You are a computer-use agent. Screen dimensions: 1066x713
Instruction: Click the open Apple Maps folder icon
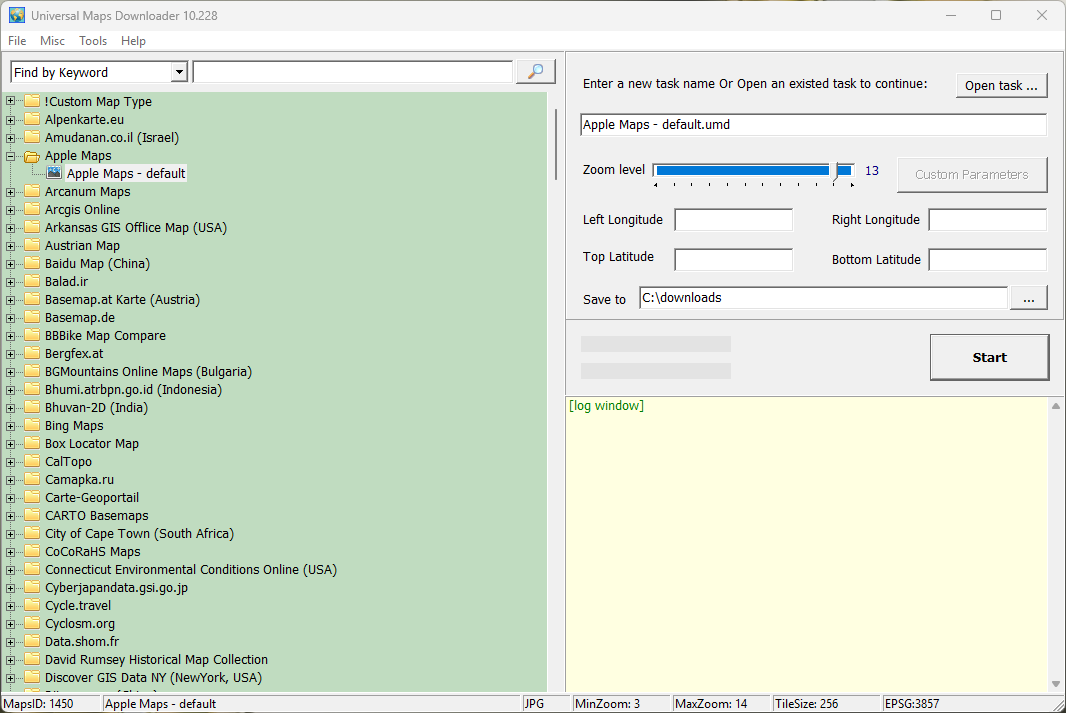click(32, 156)
